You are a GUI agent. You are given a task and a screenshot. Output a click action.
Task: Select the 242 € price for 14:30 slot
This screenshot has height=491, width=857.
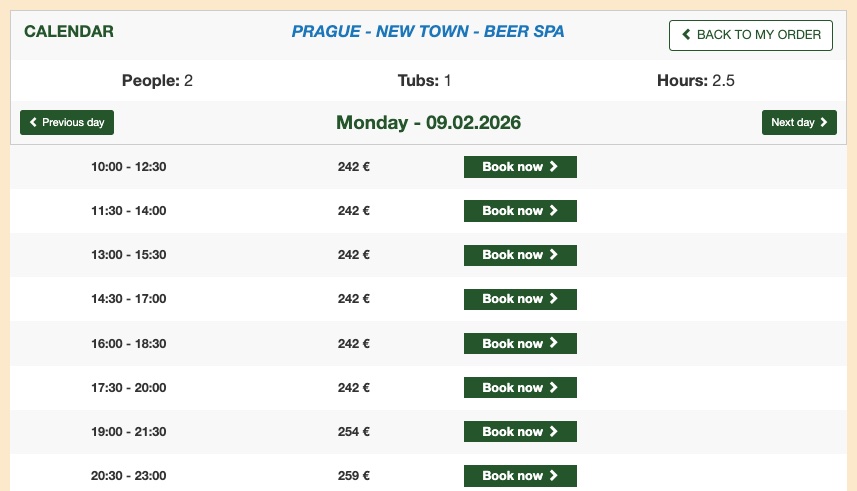(x=354, y=299)
